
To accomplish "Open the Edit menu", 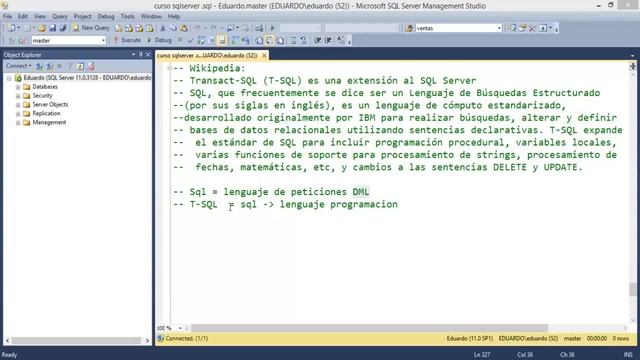I will click(x=23, y=16).
